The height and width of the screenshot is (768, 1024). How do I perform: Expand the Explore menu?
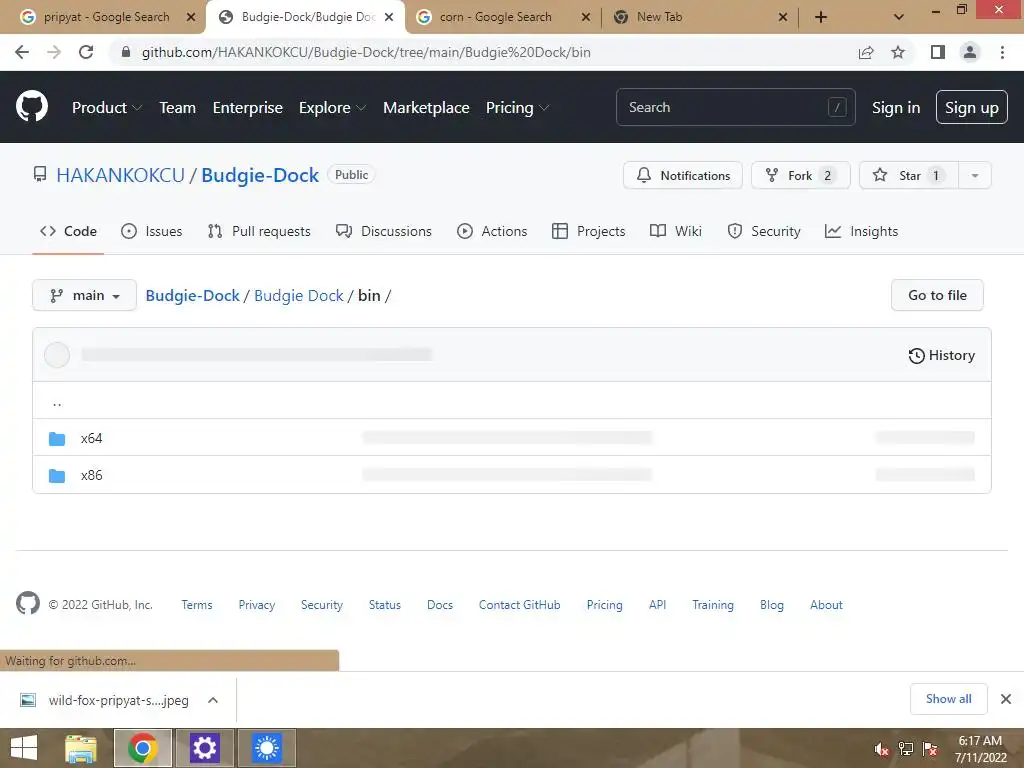pyautogui.click(x=332, y=108)
